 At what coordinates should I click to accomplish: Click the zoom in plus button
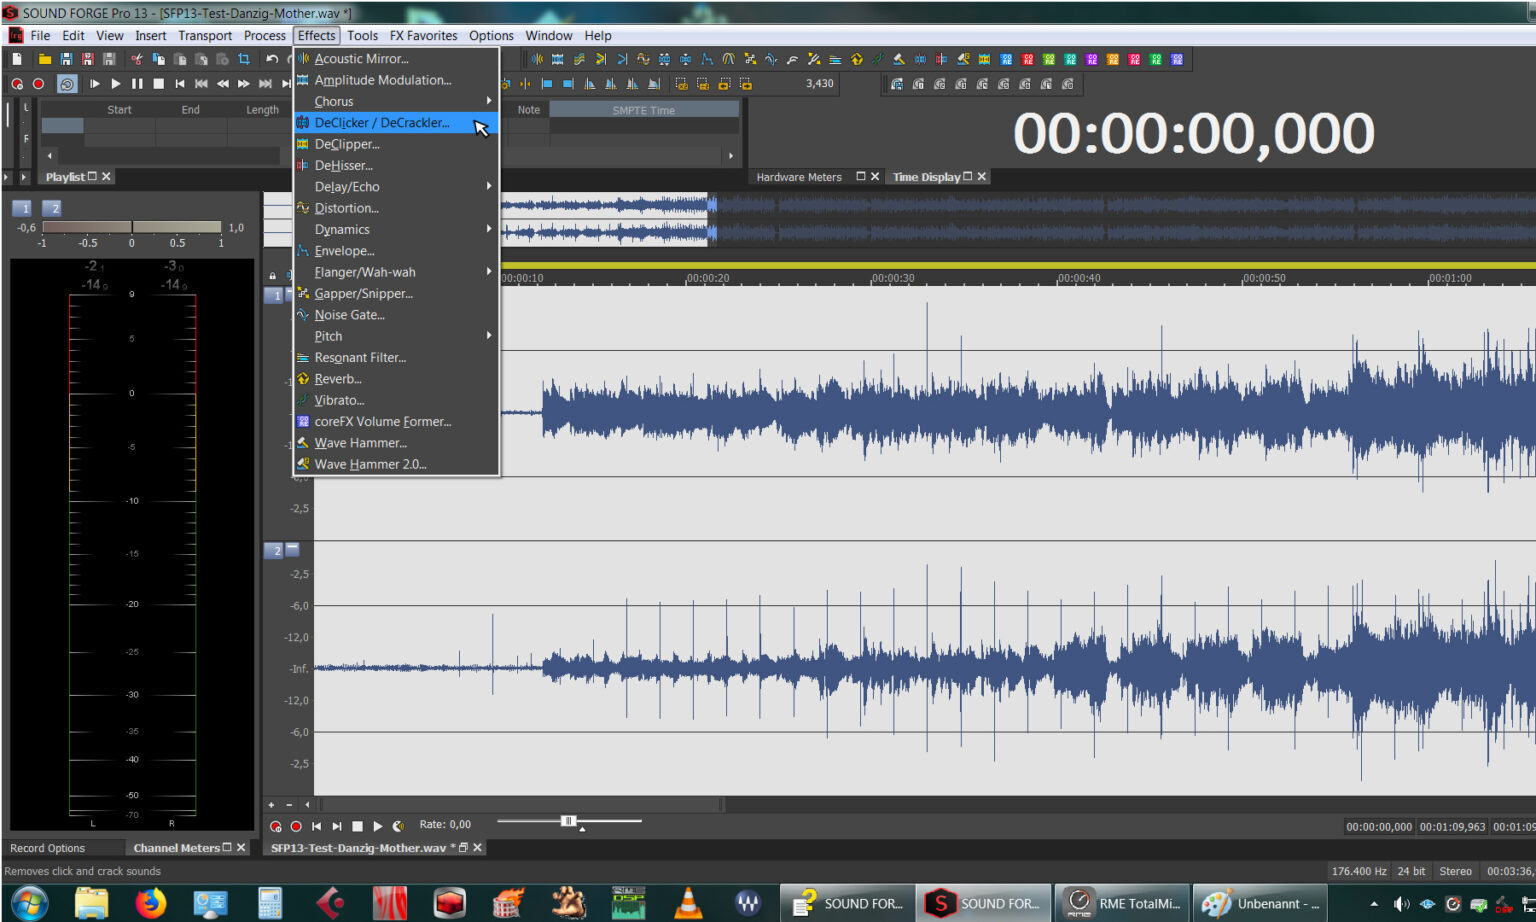pyautogui.click(x=271, y=804)
